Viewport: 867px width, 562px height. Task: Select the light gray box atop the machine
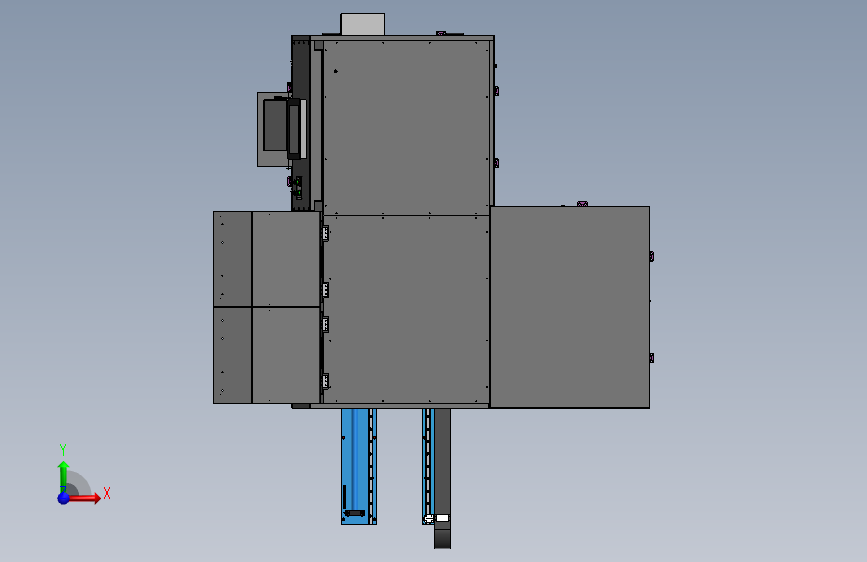click(x=363, y=24)
